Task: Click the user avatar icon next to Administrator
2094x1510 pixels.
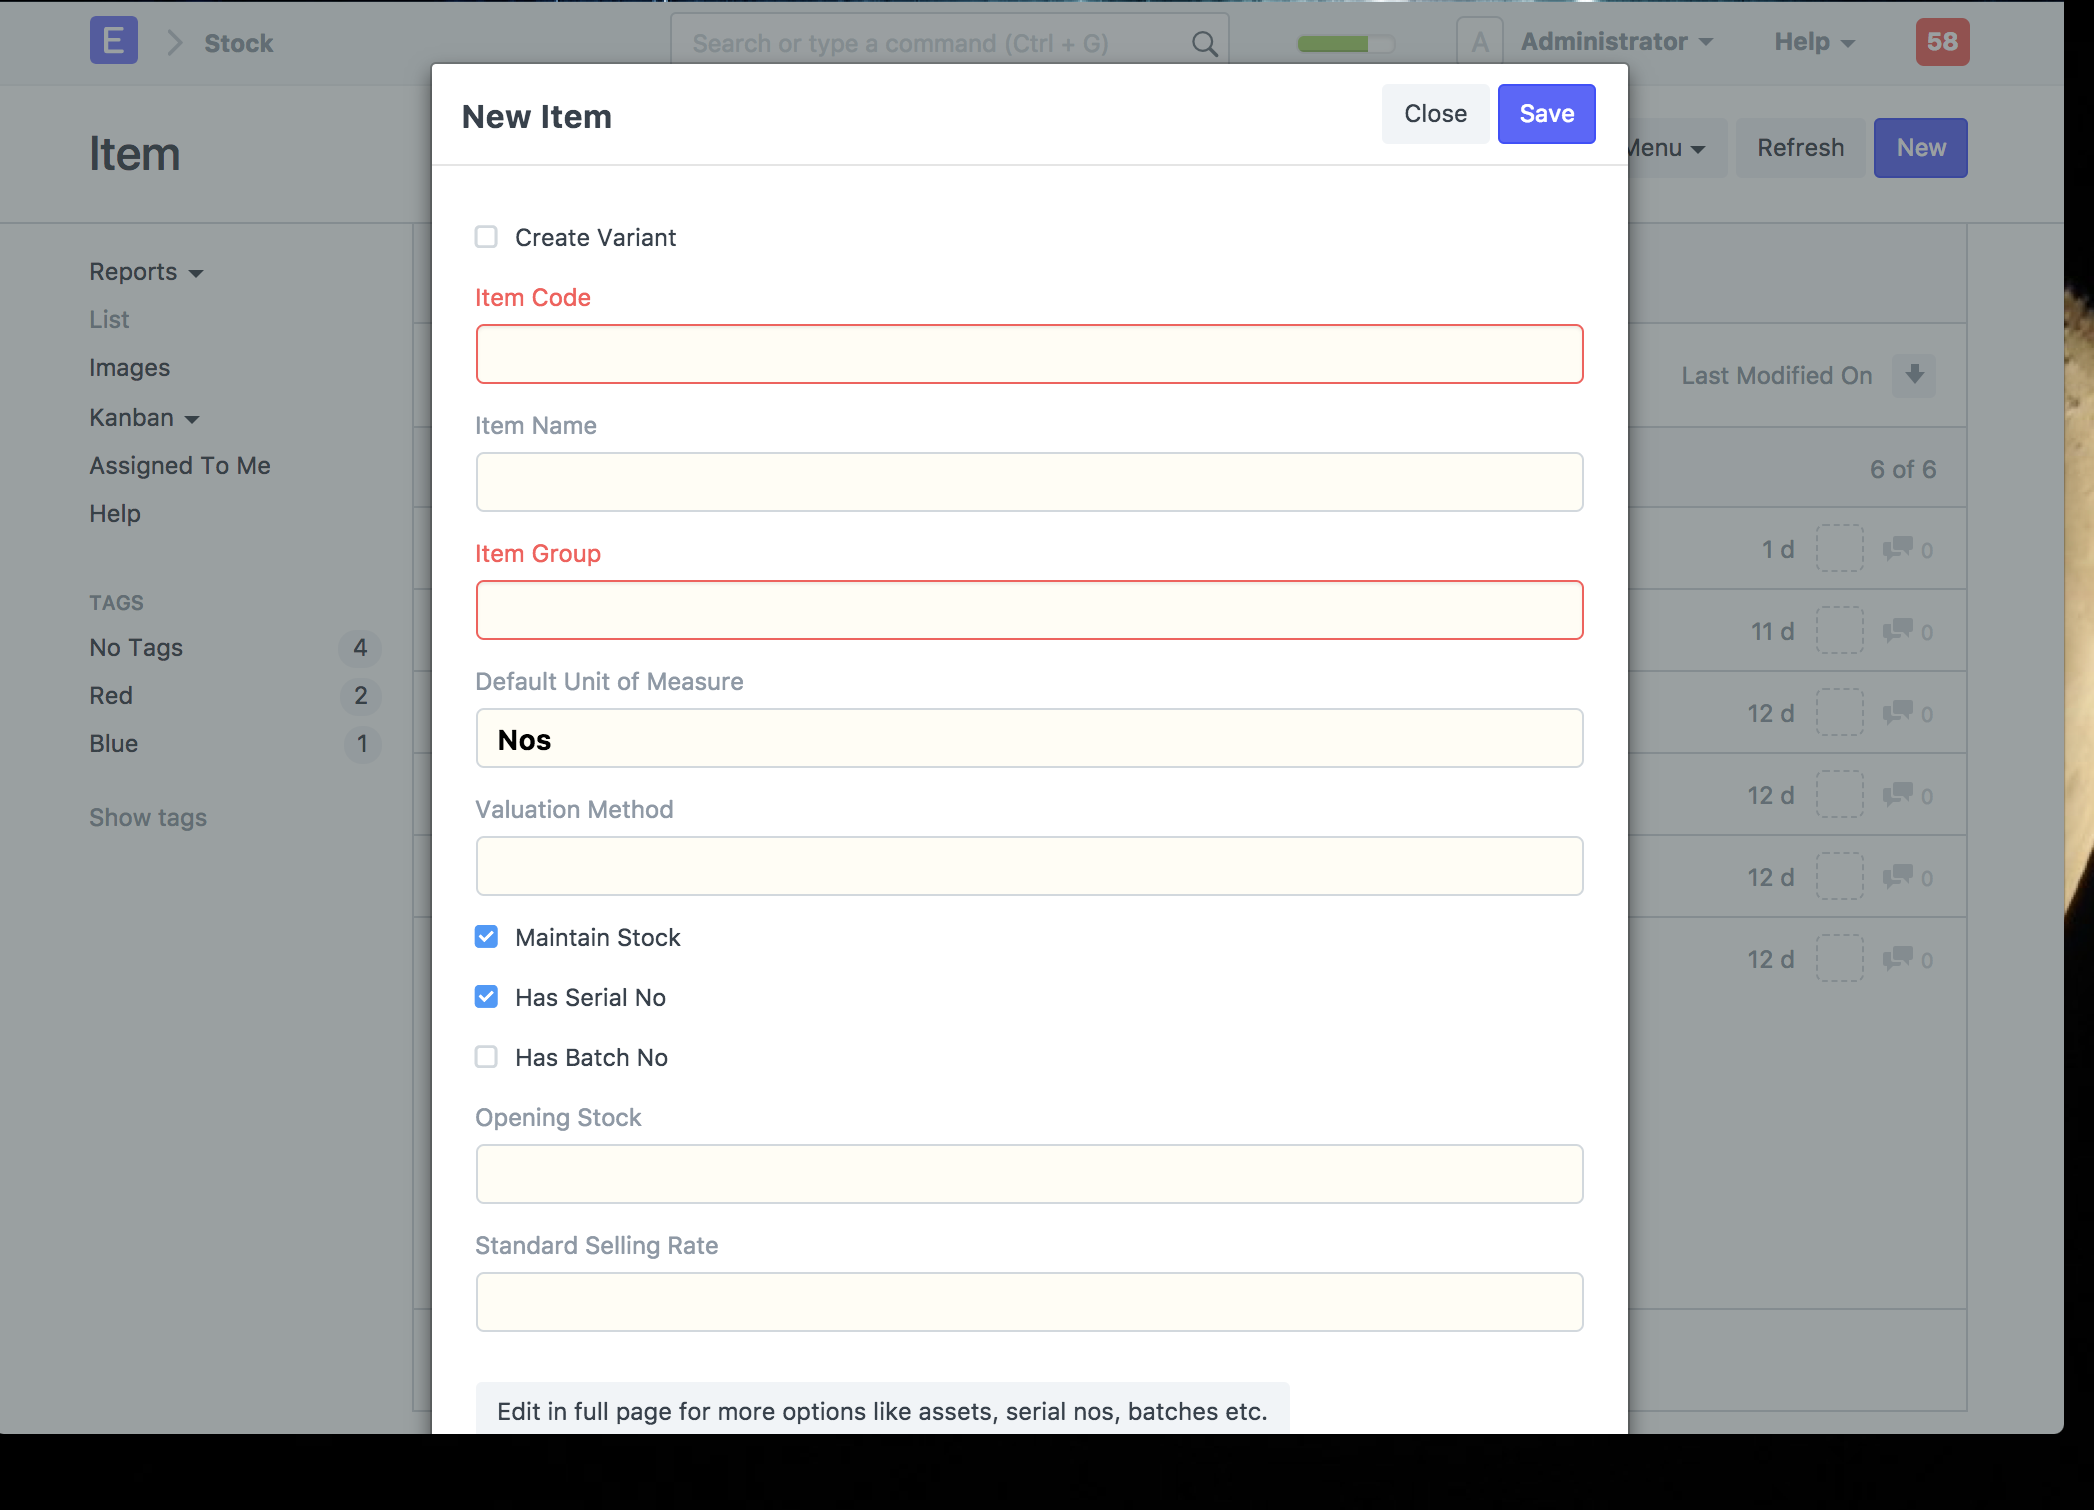Action: pos(1480,40)
